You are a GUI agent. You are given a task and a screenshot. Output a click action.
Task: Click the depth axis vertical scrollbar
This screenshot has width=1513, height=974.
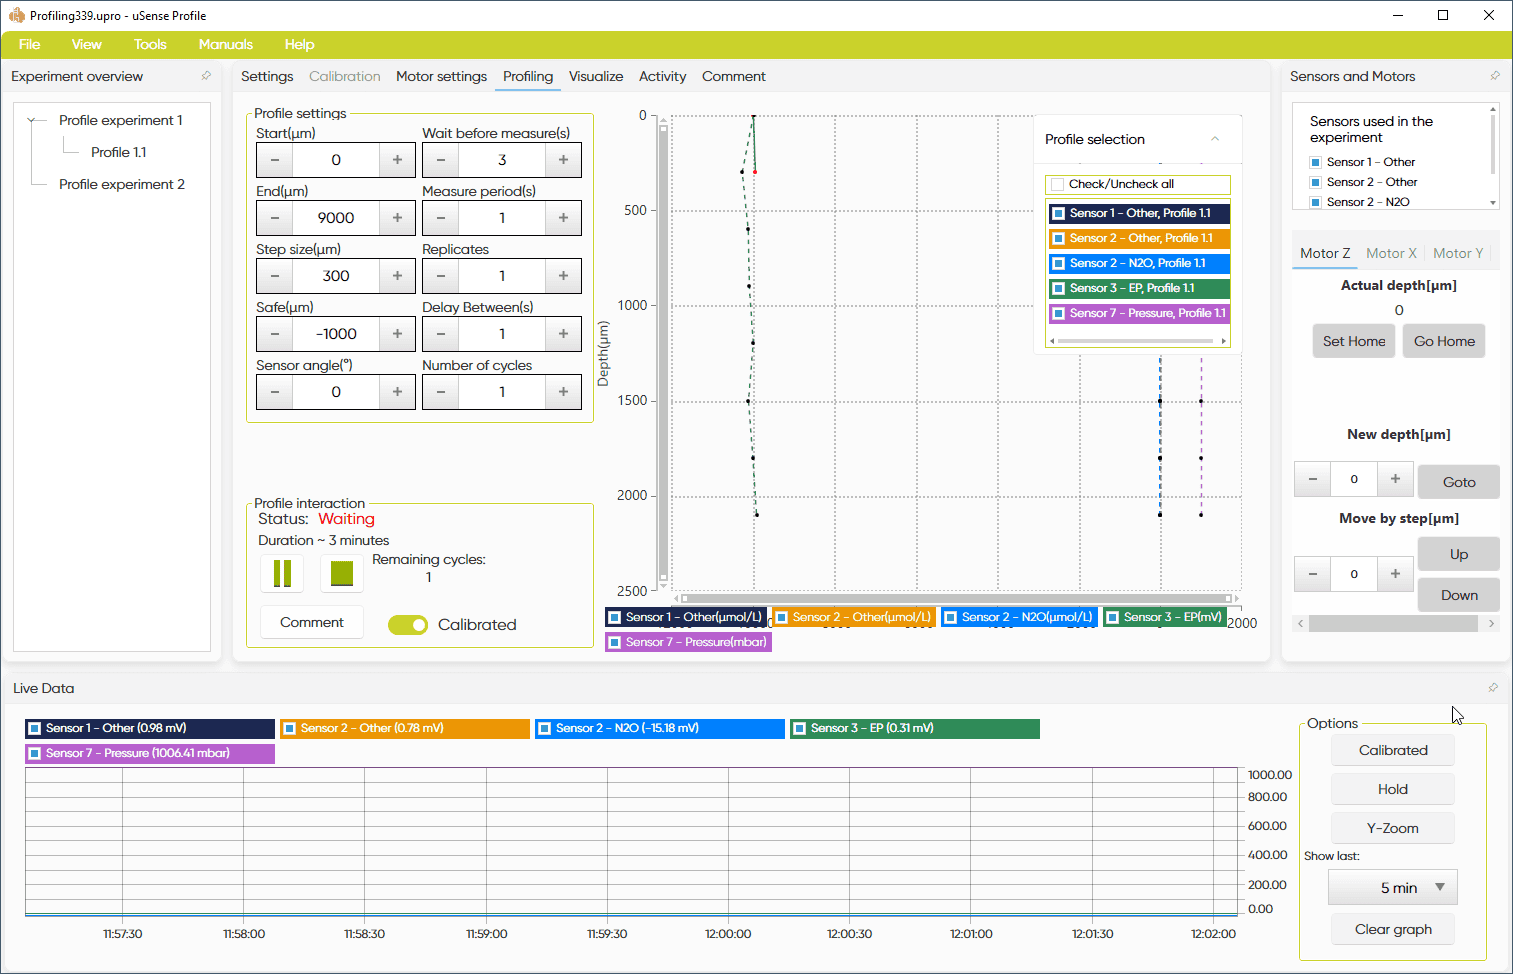click(663, 353)
